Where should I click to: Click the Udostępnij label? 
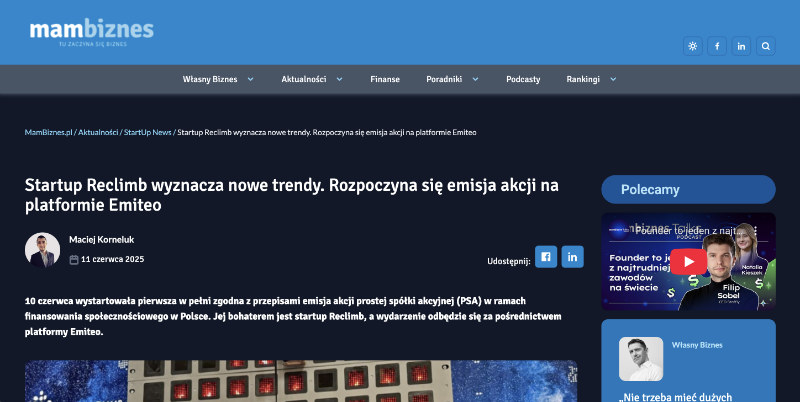[x=509, y=261]
